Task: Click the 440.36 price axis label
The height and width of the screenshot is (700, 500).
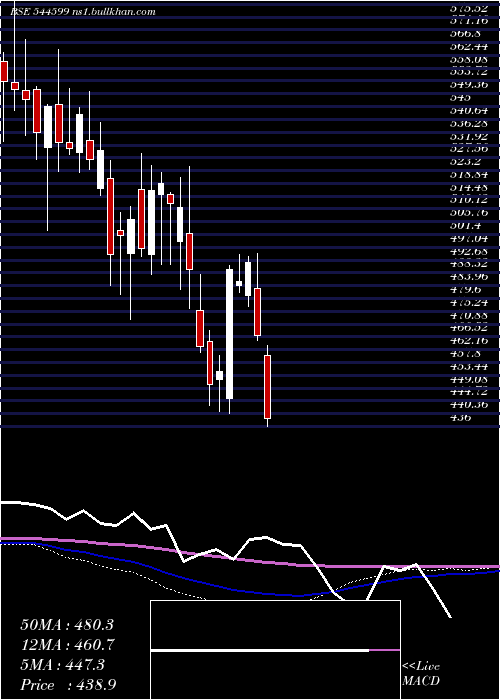Action: (x=467, y=405)
